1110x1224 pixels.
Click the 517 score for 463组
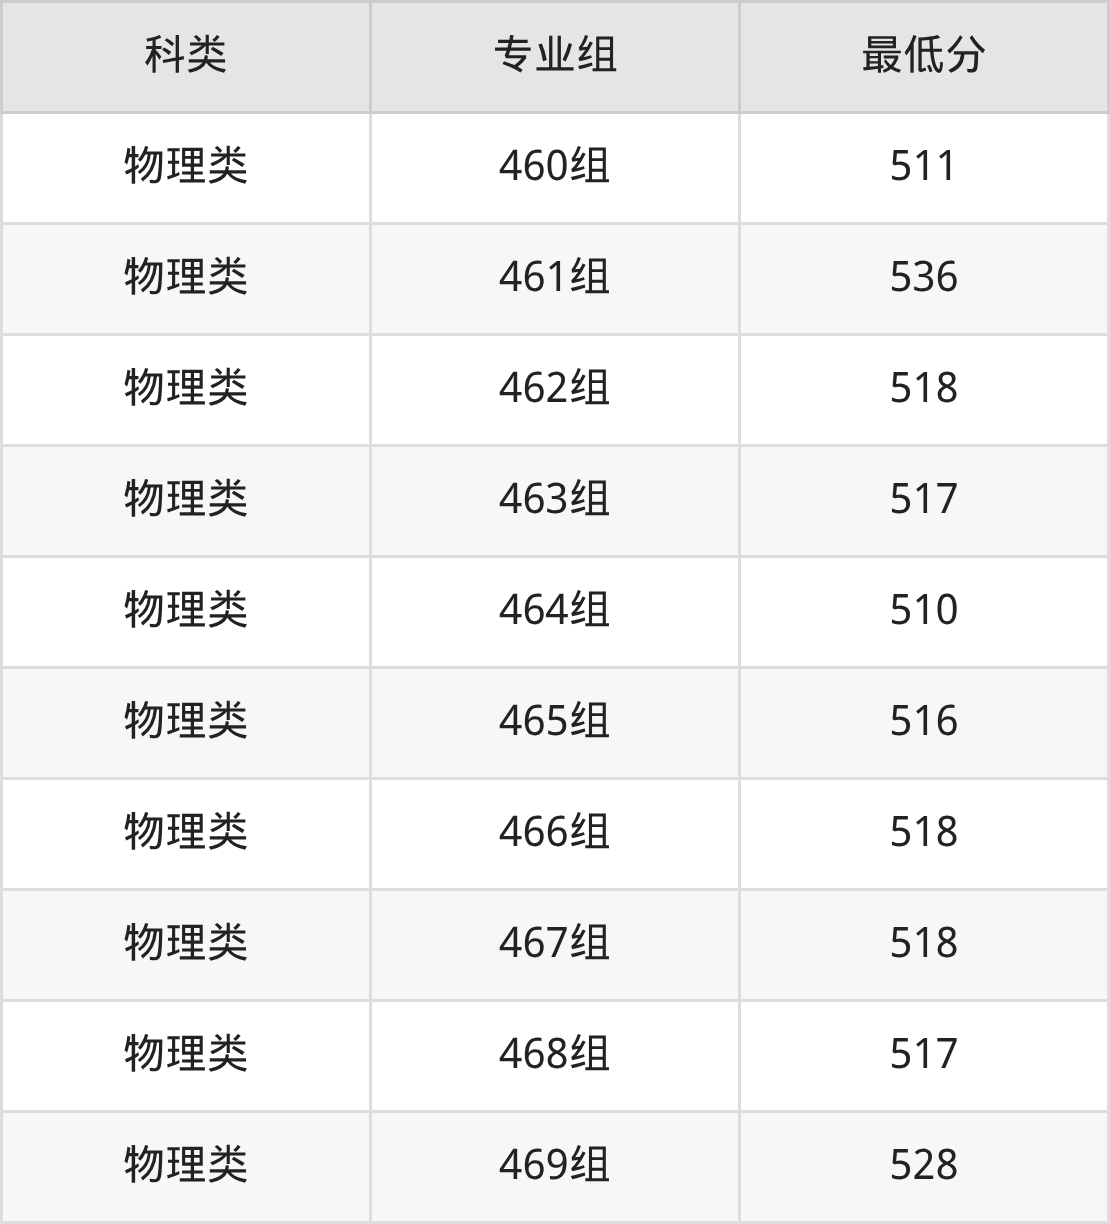pyautogui.click(x=924, y=499)
